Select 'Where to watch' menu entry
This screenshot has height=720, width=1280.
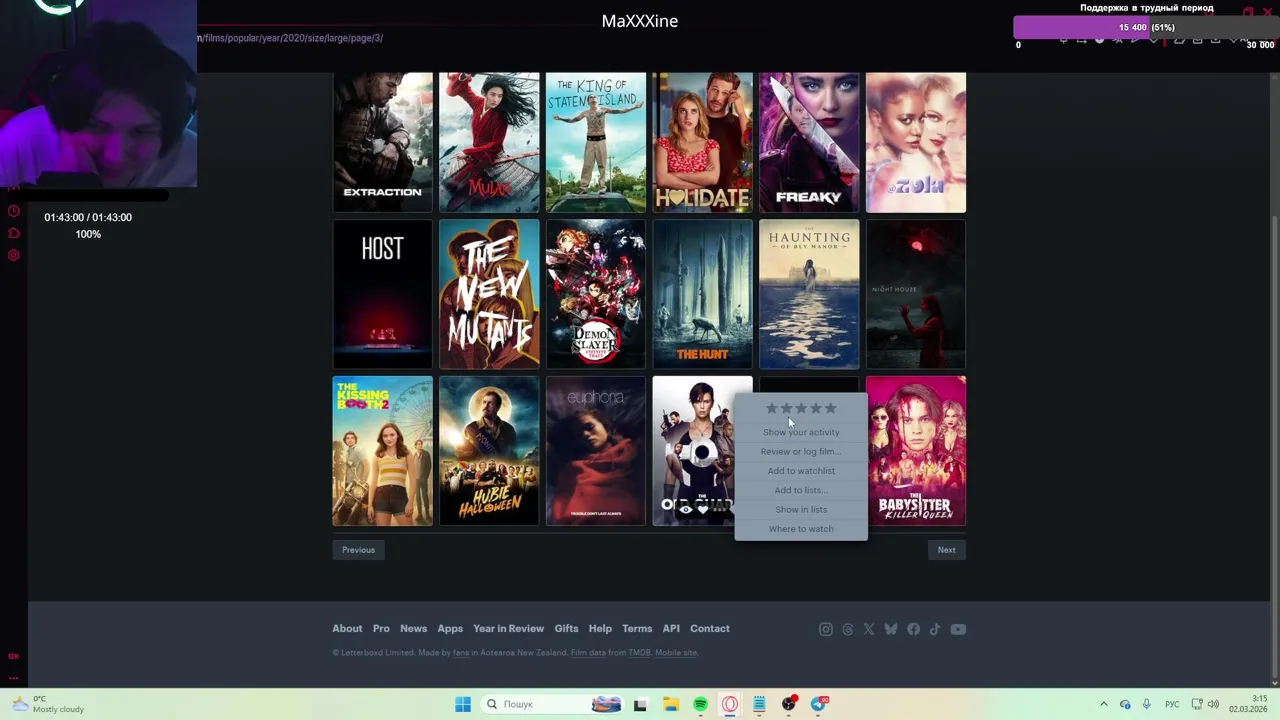[801, 529]
